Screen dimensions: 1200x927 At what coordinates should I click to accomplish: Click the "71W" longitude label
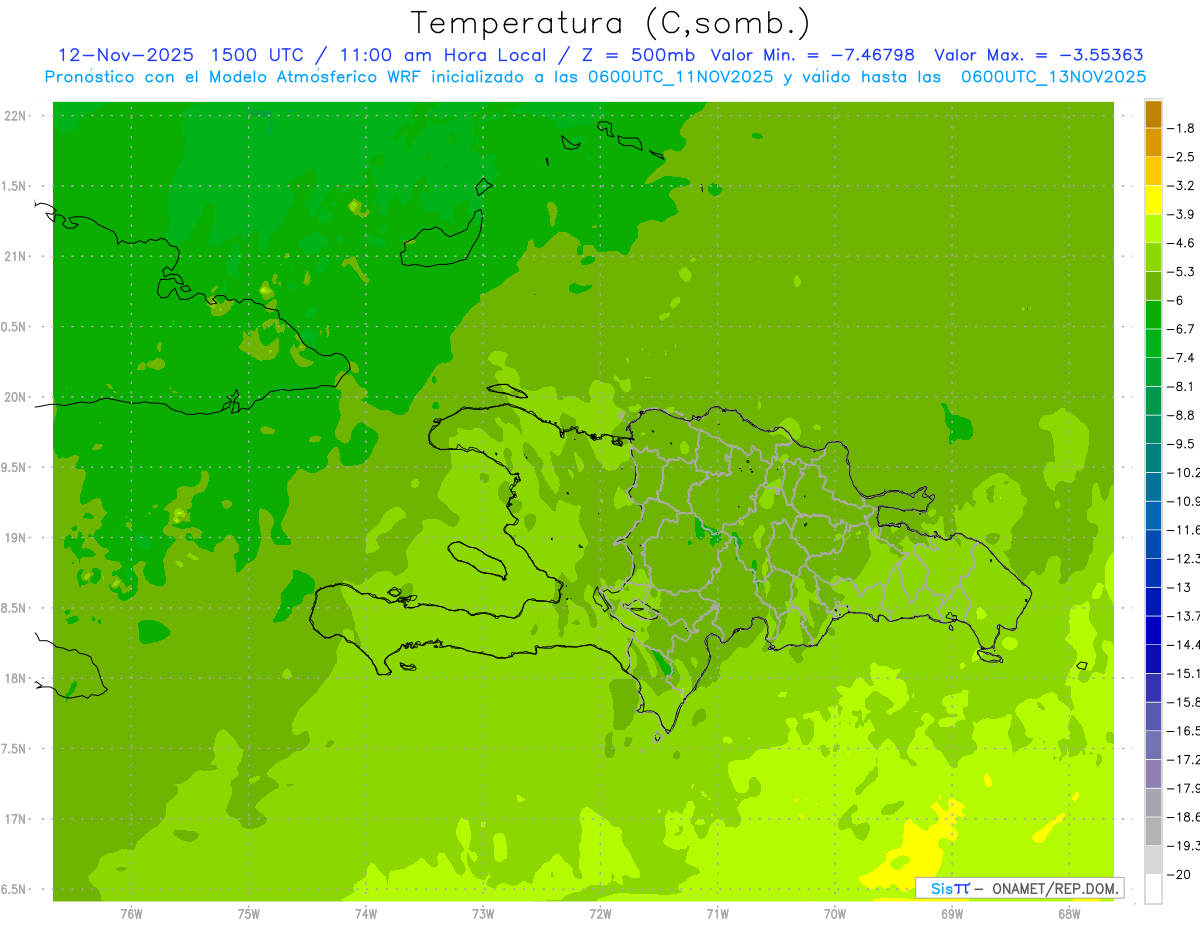[x=717, y=913]
